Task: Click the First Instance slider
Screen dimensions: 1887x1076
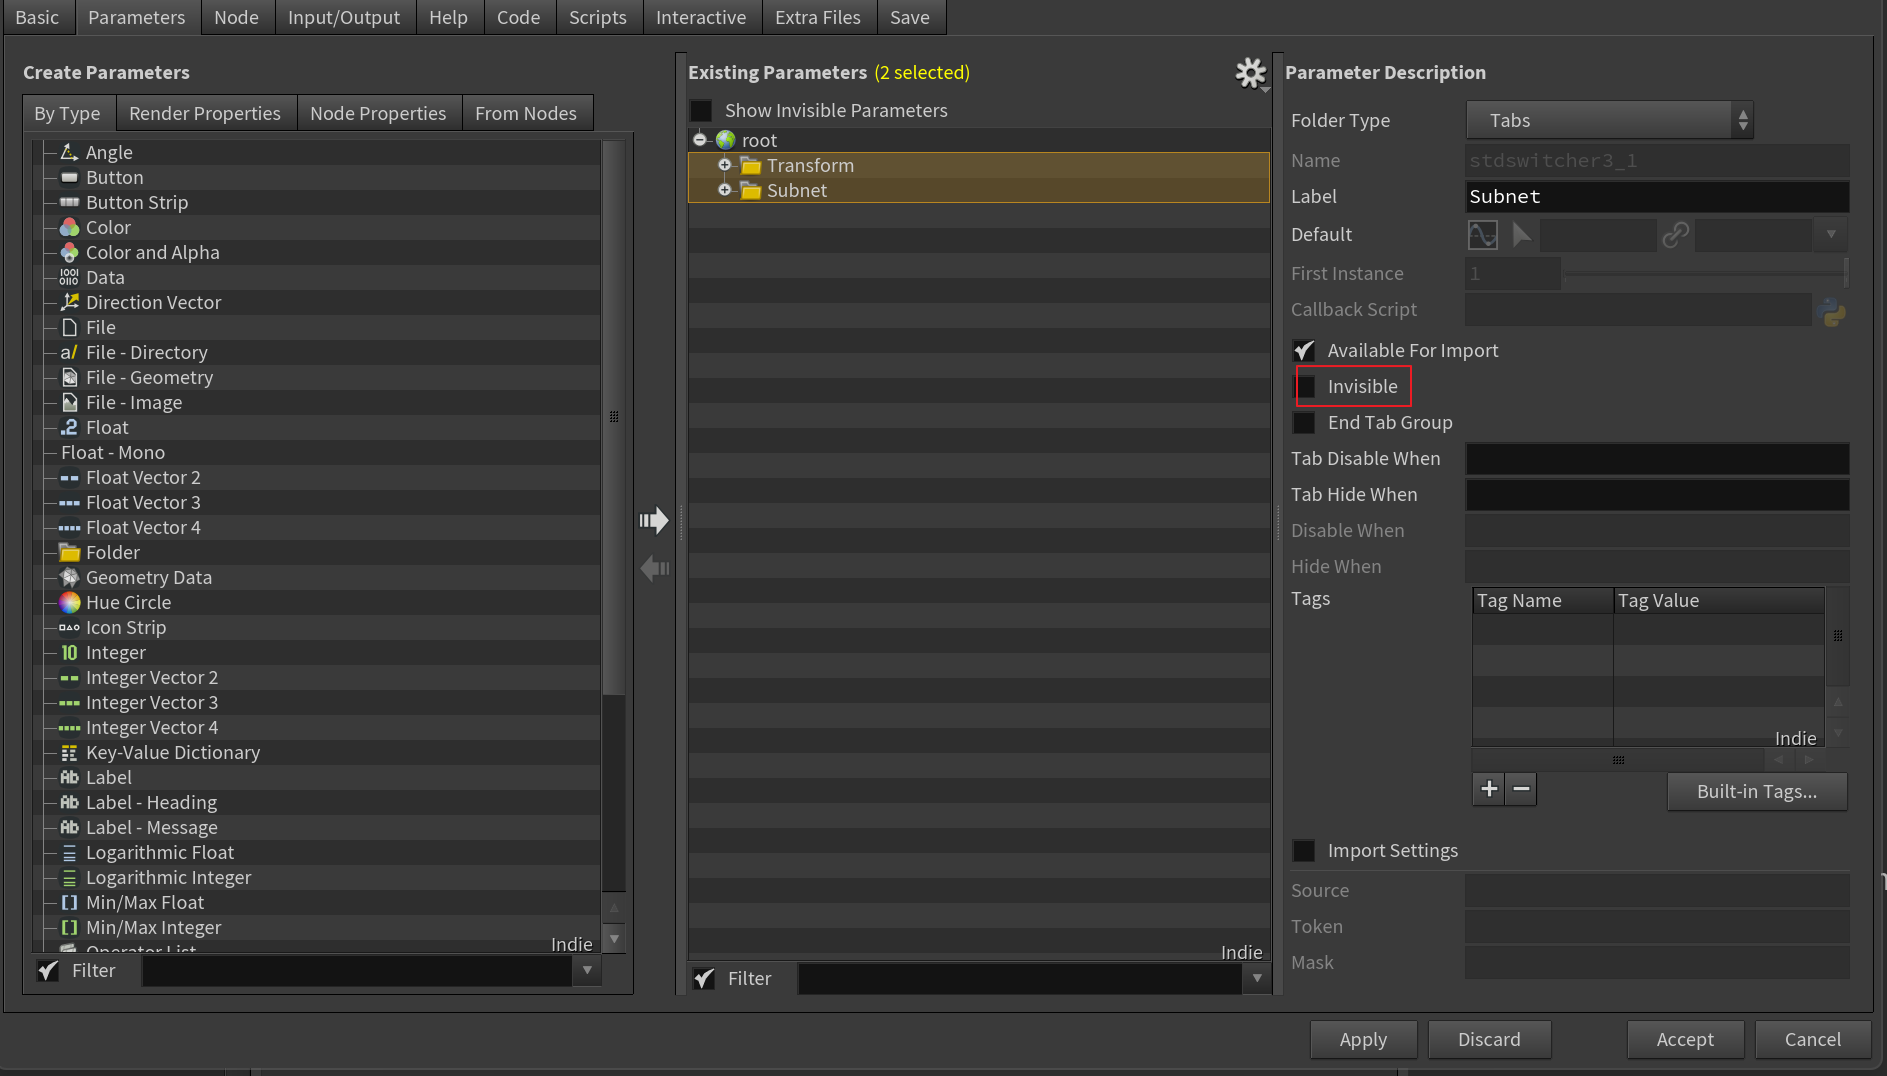Action: click(x=1706, y=273)
